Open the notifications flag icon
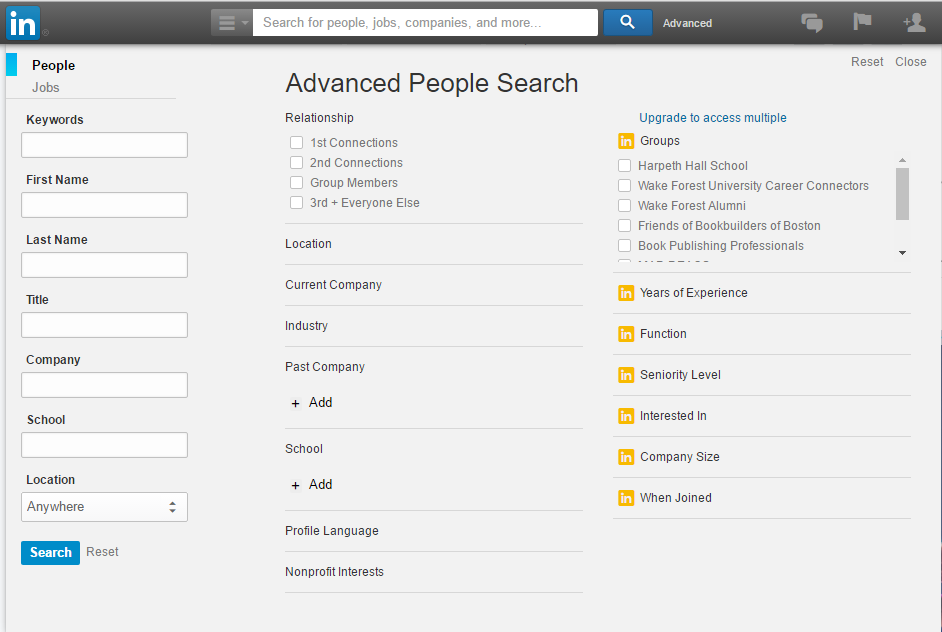Image resolution: width=942 pixels, height=632 pixels. click(862, 22)
